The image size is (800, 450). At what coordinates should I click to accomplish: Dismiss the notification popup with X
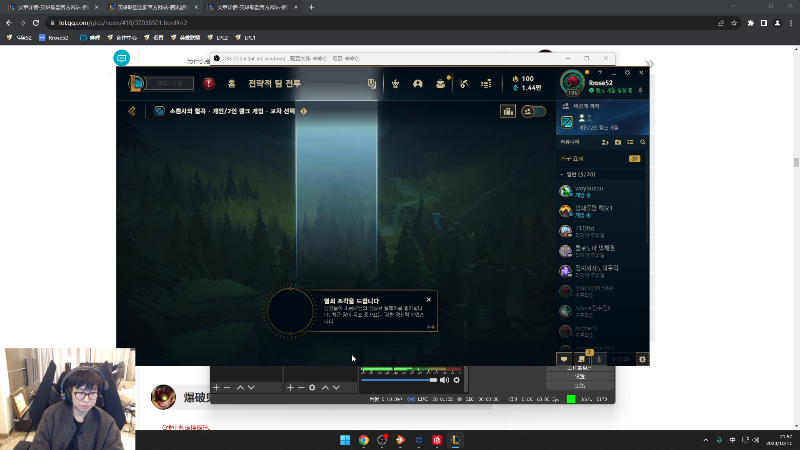click(x=429, y=300)
